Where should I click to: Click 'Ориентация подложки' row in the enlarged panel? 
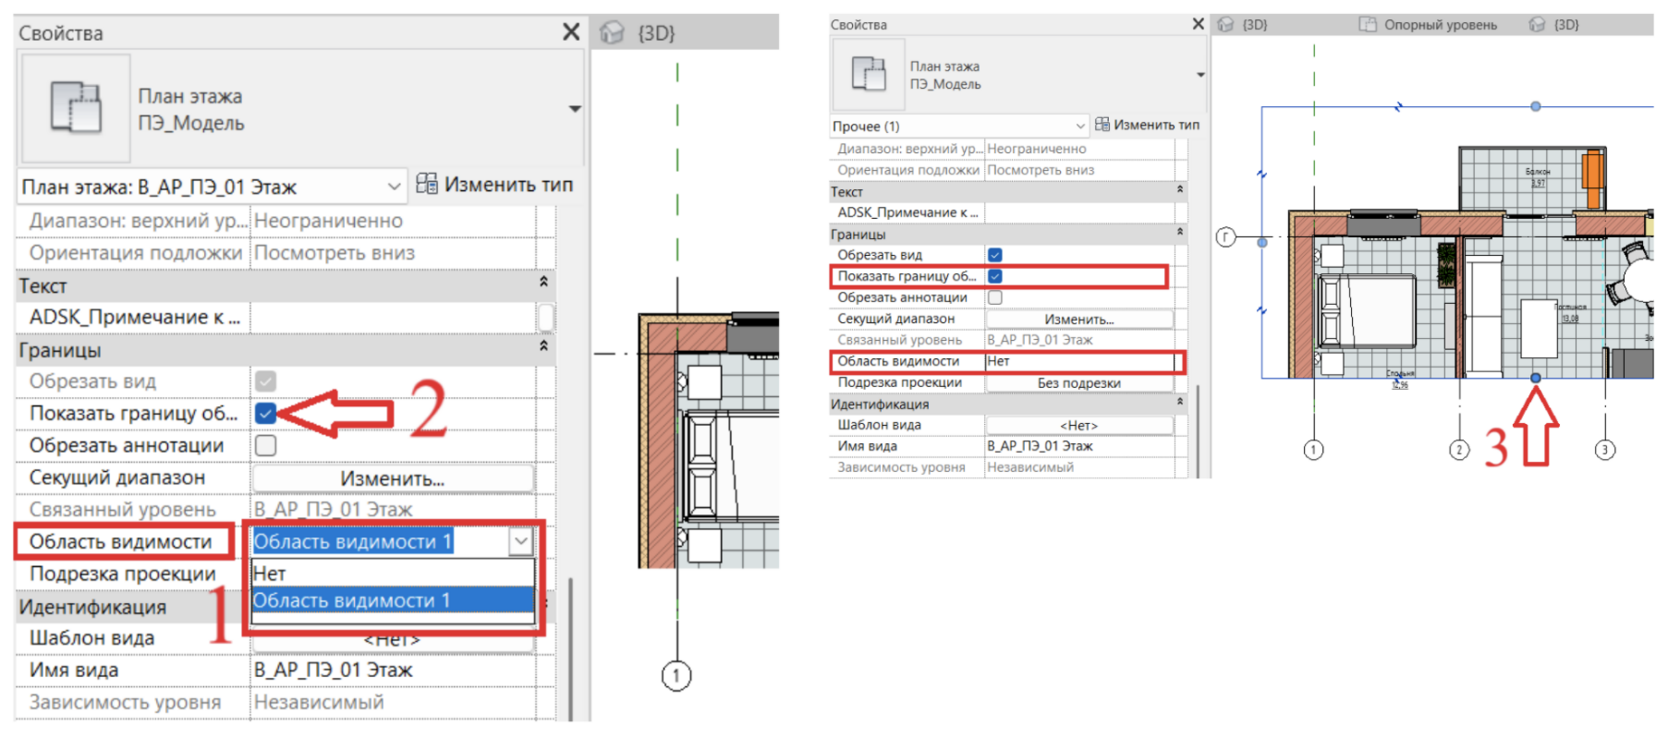(x=286, y=253)
